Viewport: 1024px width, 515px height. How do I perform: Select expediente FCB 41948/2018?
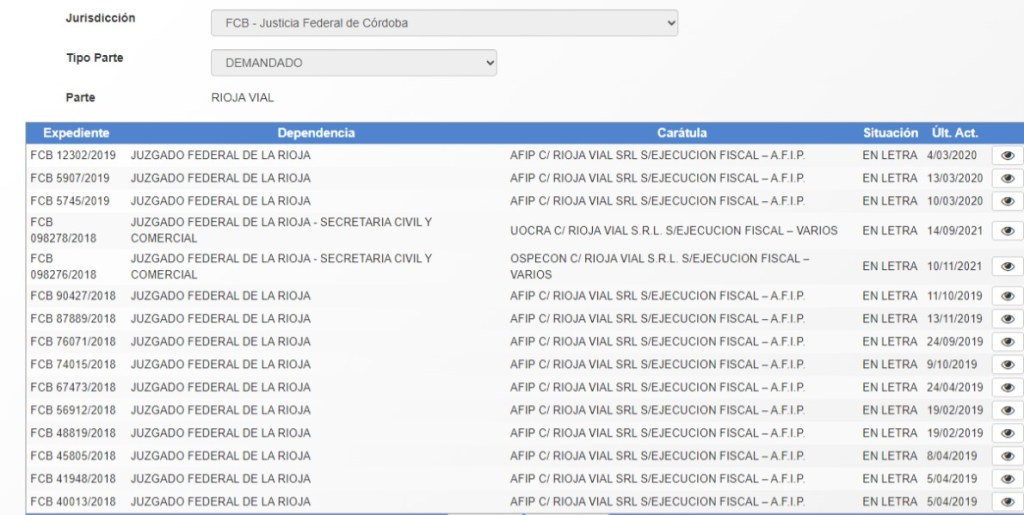[73, 478]
